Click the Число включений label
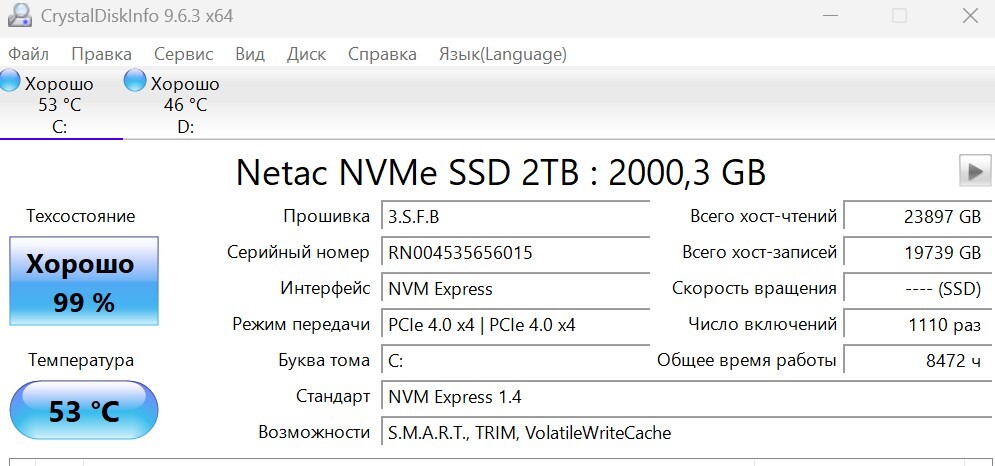The image size is (995, 466). click(763, 325)
